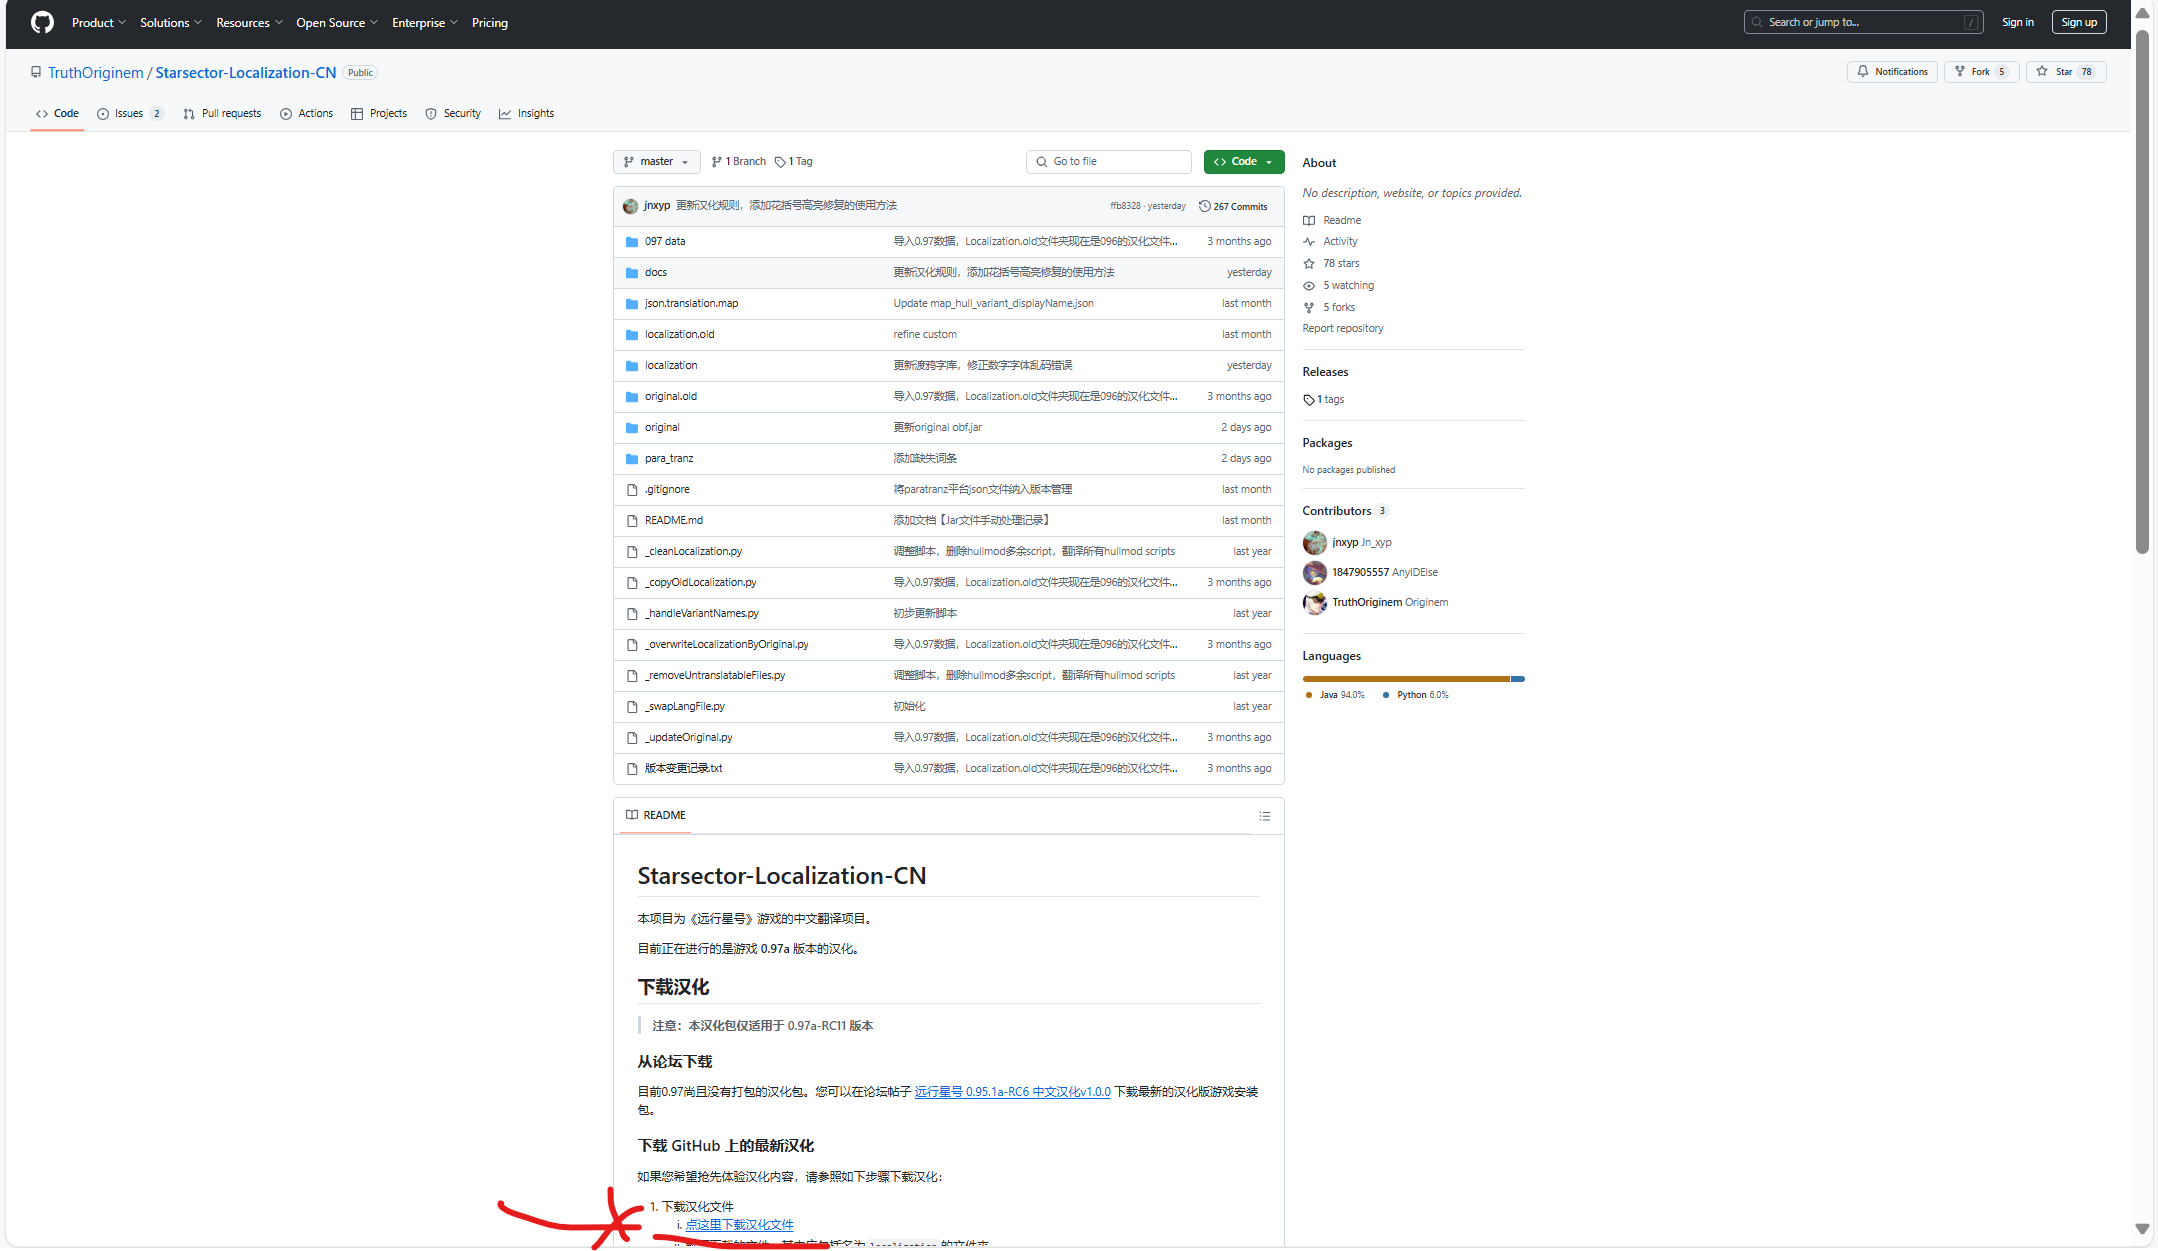Click the Go to file field
This screenshot has height=1251, width=2158.
pyautogui.click(x=1108, y=161)
